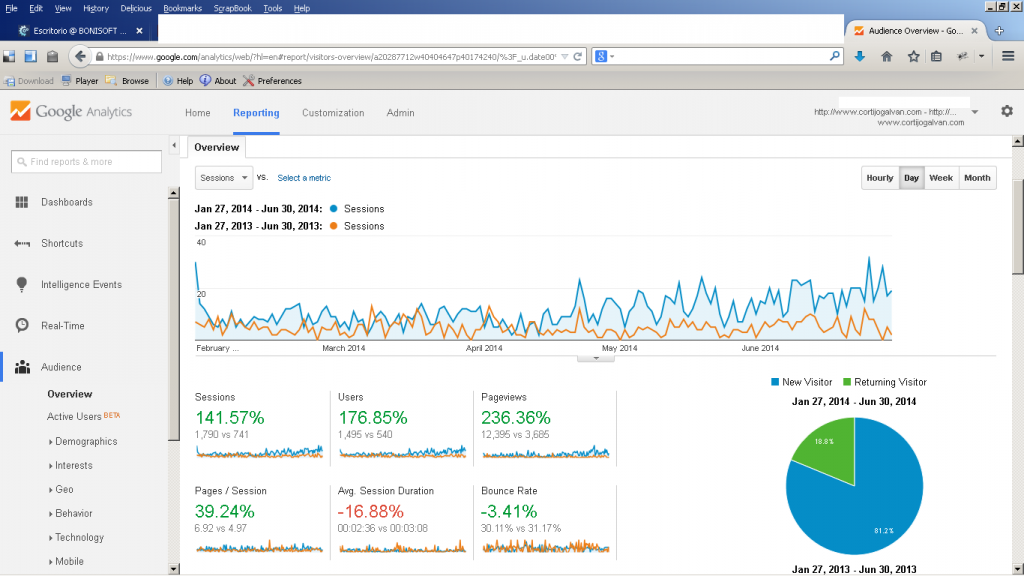Expand the chart annotations drawer arrow
1024x576 pixels.
[x=596, y=359]
